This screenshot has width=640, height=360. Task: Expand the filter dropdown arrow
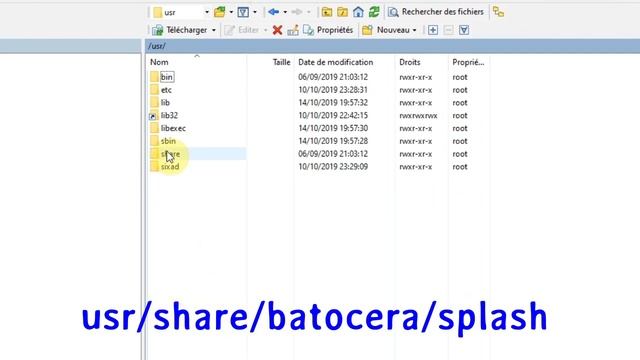[255, 12]
